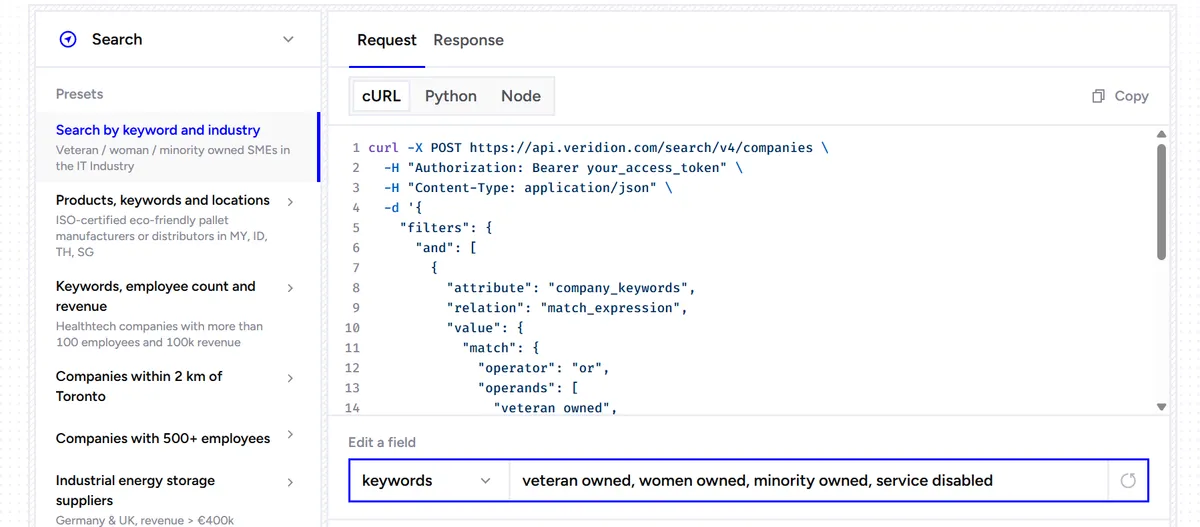Click the keywords value input field
This screenshot has height=527, width=1200.
(808, 481)
